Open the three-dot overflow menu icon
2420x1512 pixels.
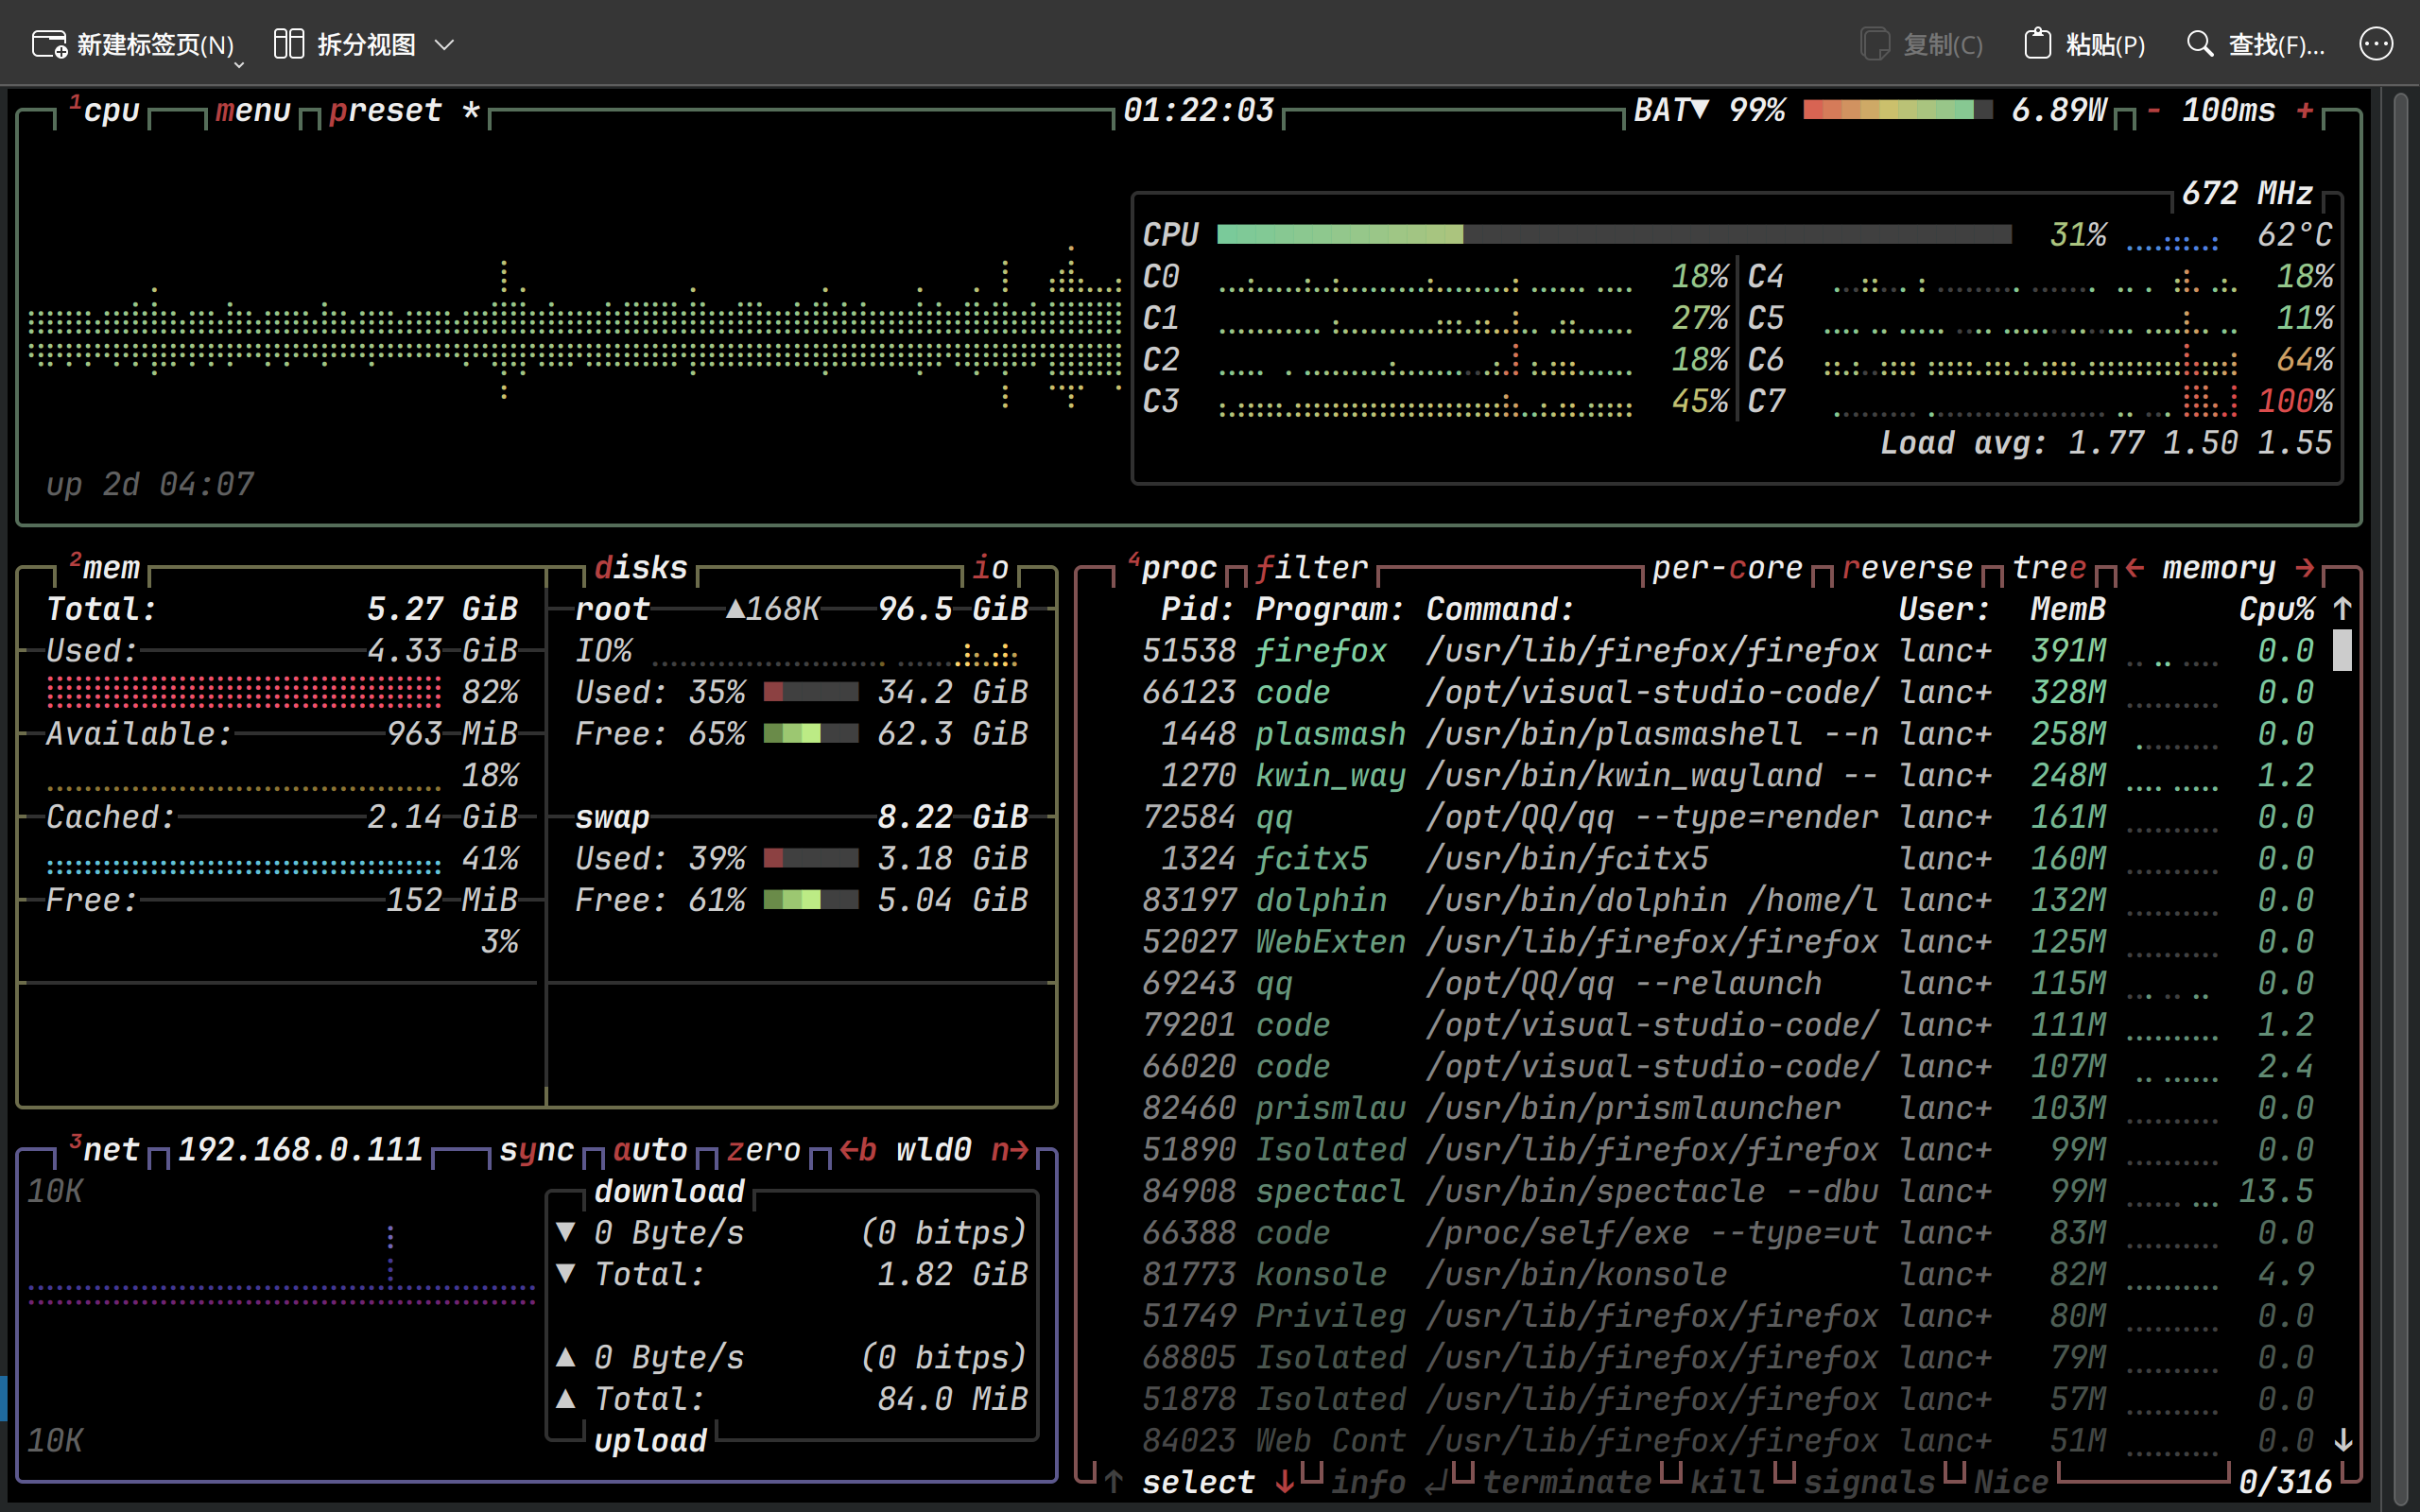[x=2375, y=44]
